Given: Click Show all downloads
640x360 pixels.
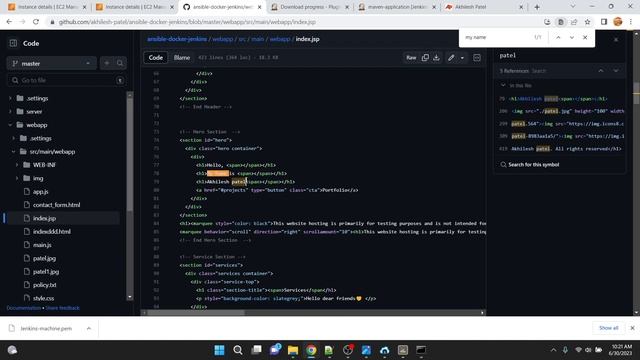Looking at the screenshot, I should [x=609, y=328].
